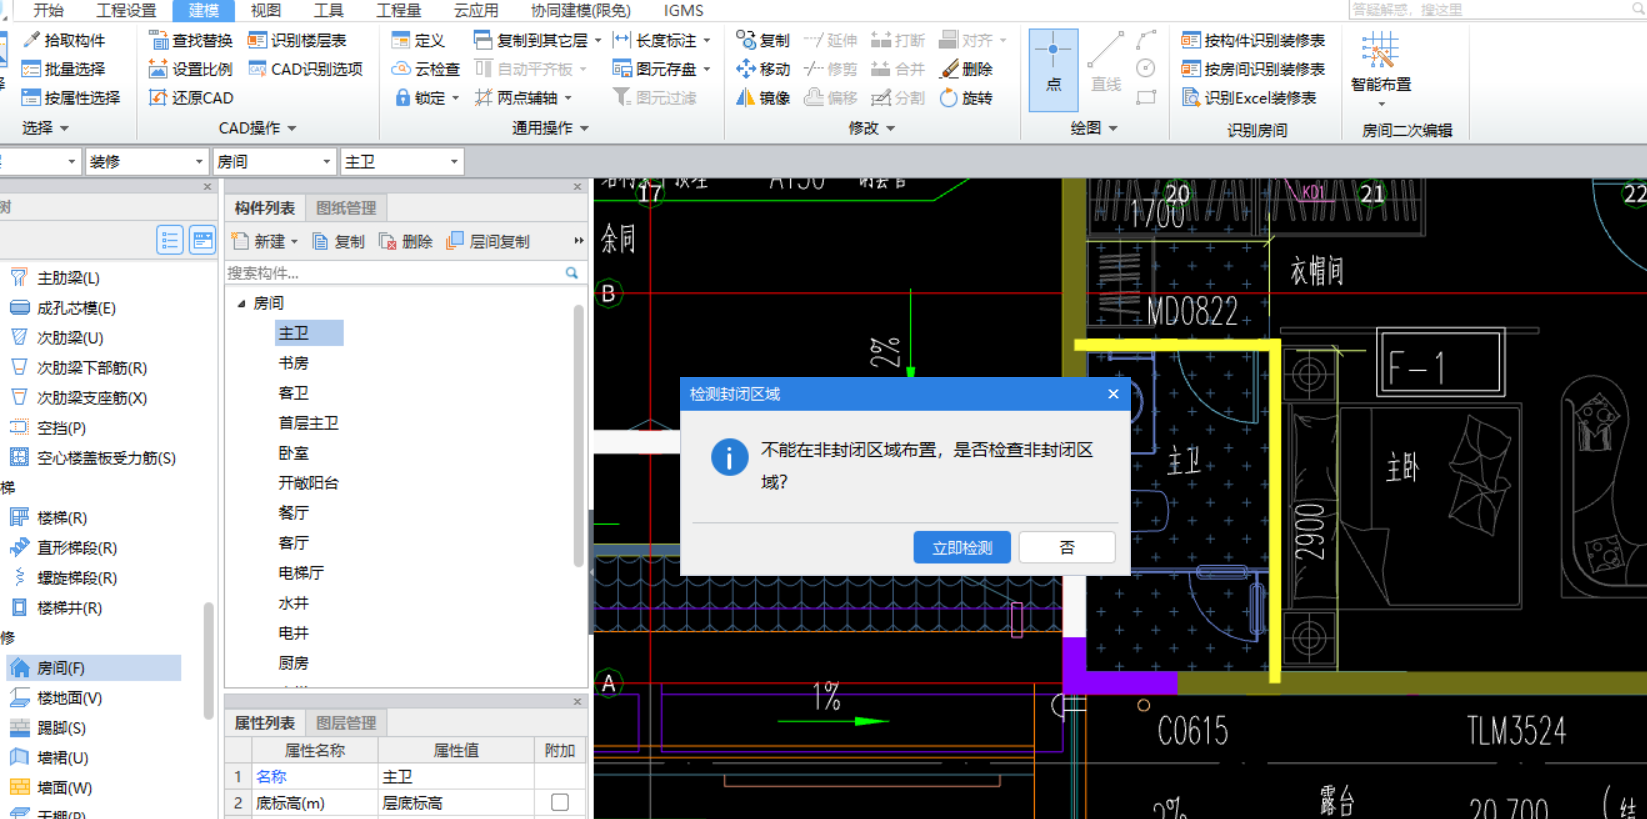Open the 视图 ribbon tab
1647x819 pixels.
coord(266,10)
